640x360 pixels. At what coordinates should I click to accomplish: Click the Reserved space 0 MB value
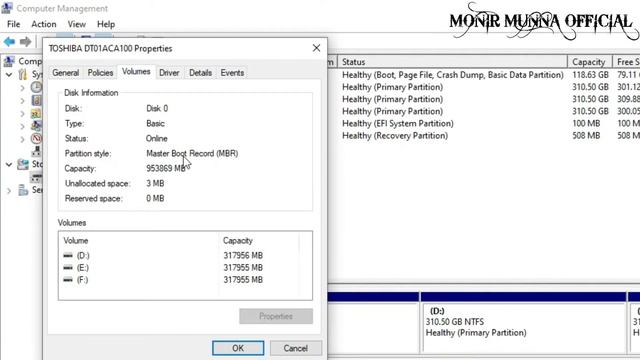pos(155,199)
